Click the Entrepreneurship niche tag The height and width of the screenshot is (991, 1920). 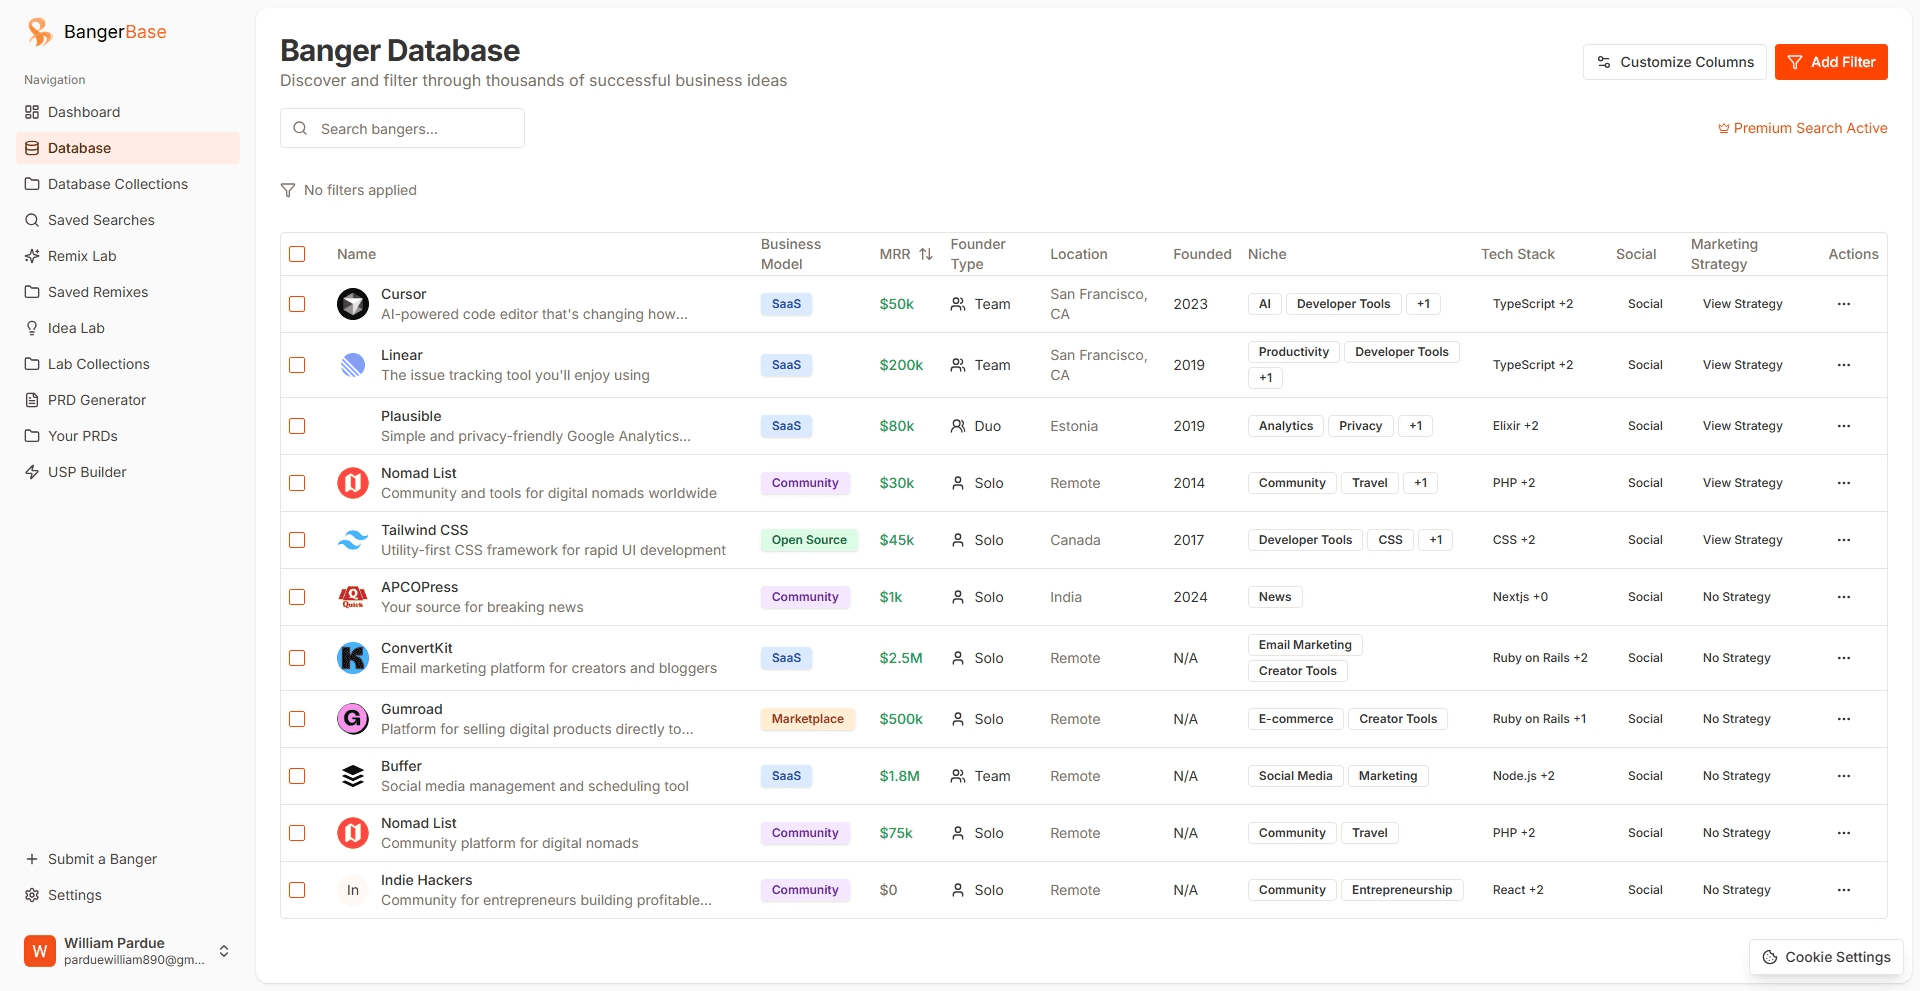point(1402,890)
